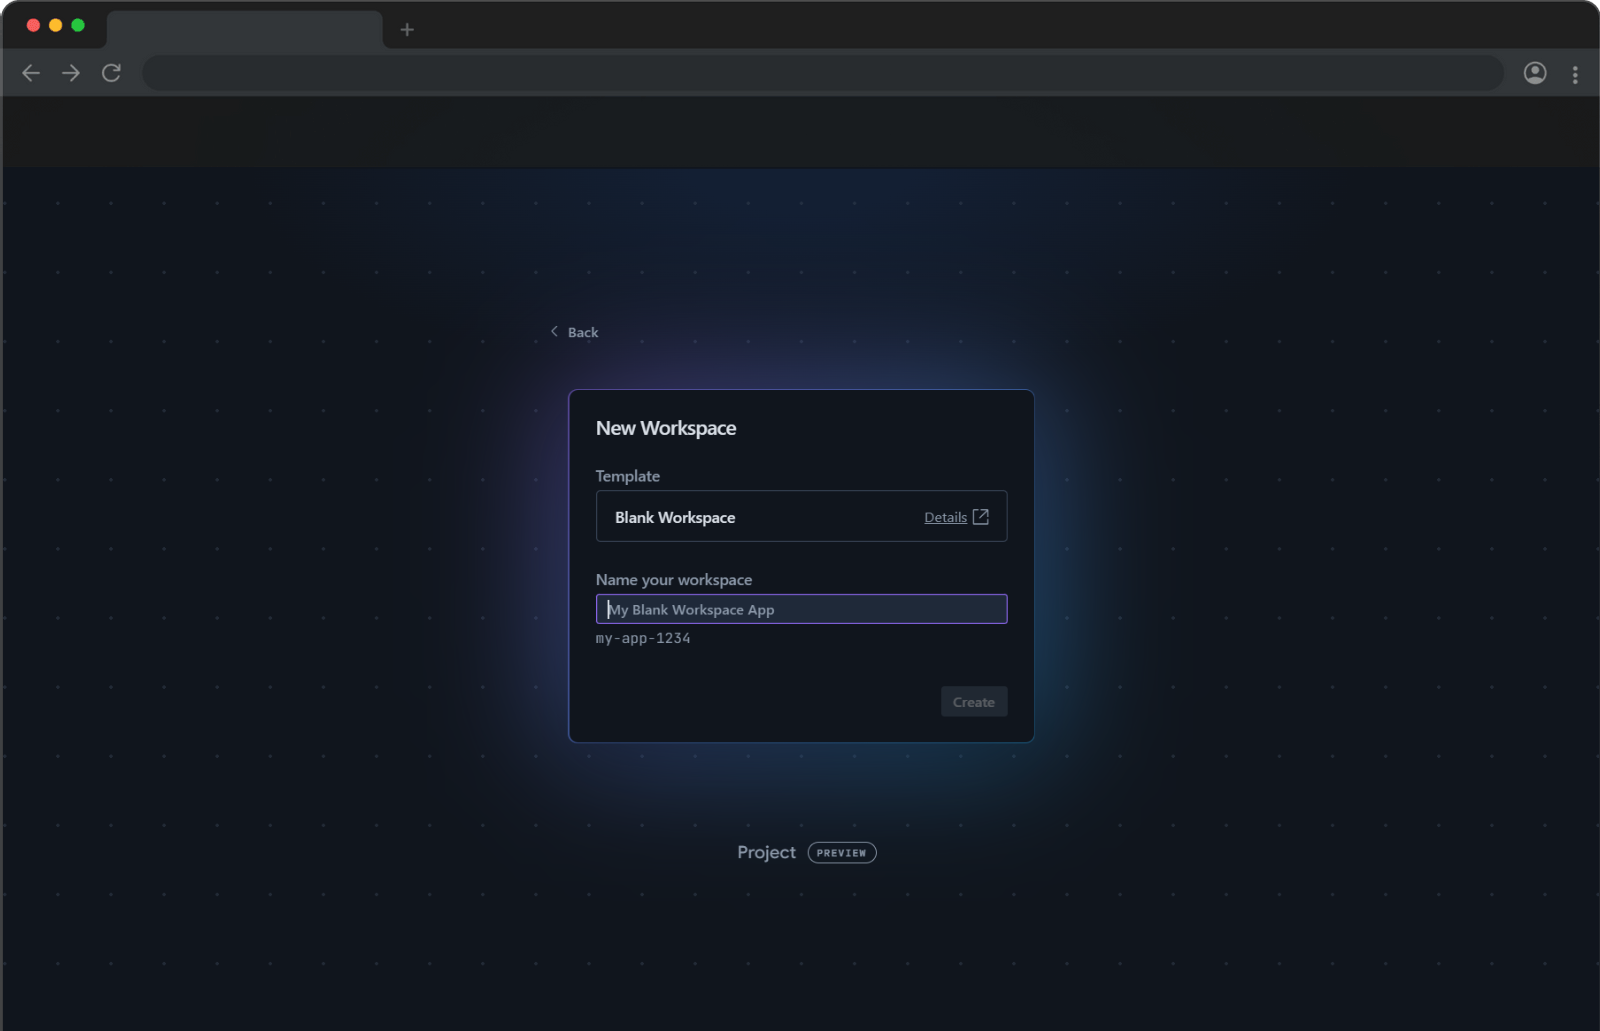
Task: Close the window with red button
Action: tap(33, 25)
